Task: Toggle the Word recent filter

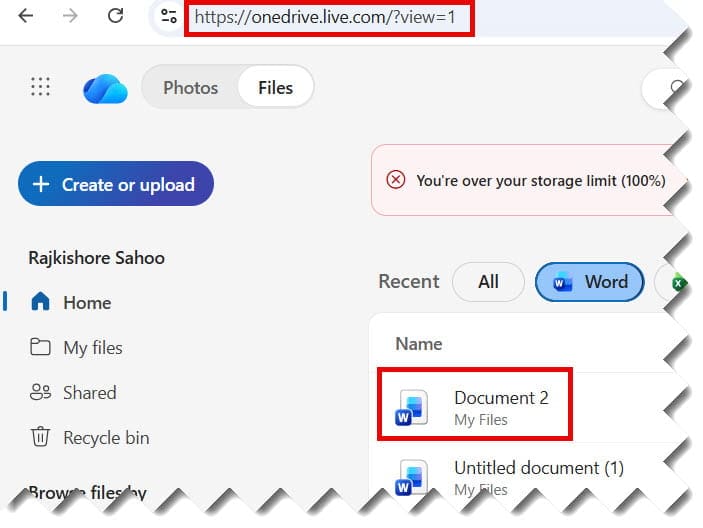Action: point(590,282)
